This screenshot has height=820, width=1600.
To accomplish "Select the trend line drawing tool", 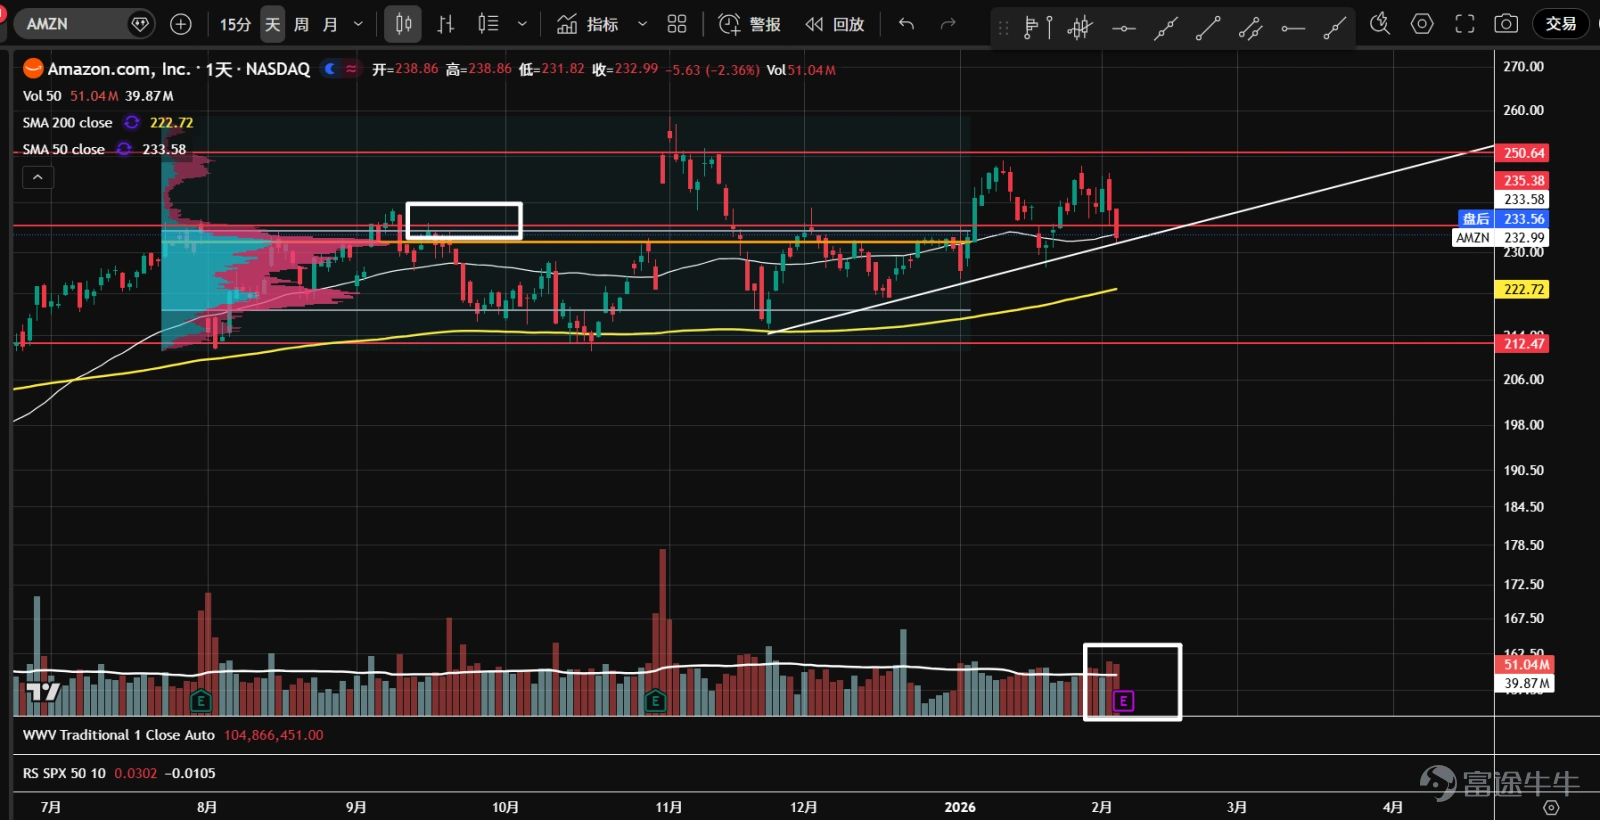I will pos(1208,28).
